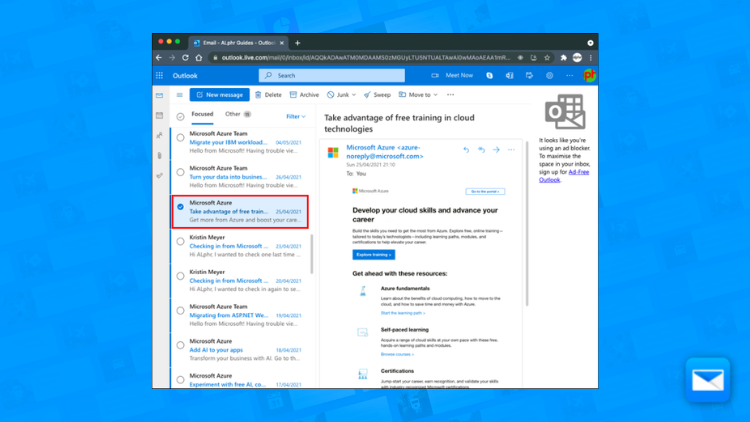Image resolution: width=750 pixels, height=422 pixels.
Task: Open Calendar from the sidebar
Action: 160,115
